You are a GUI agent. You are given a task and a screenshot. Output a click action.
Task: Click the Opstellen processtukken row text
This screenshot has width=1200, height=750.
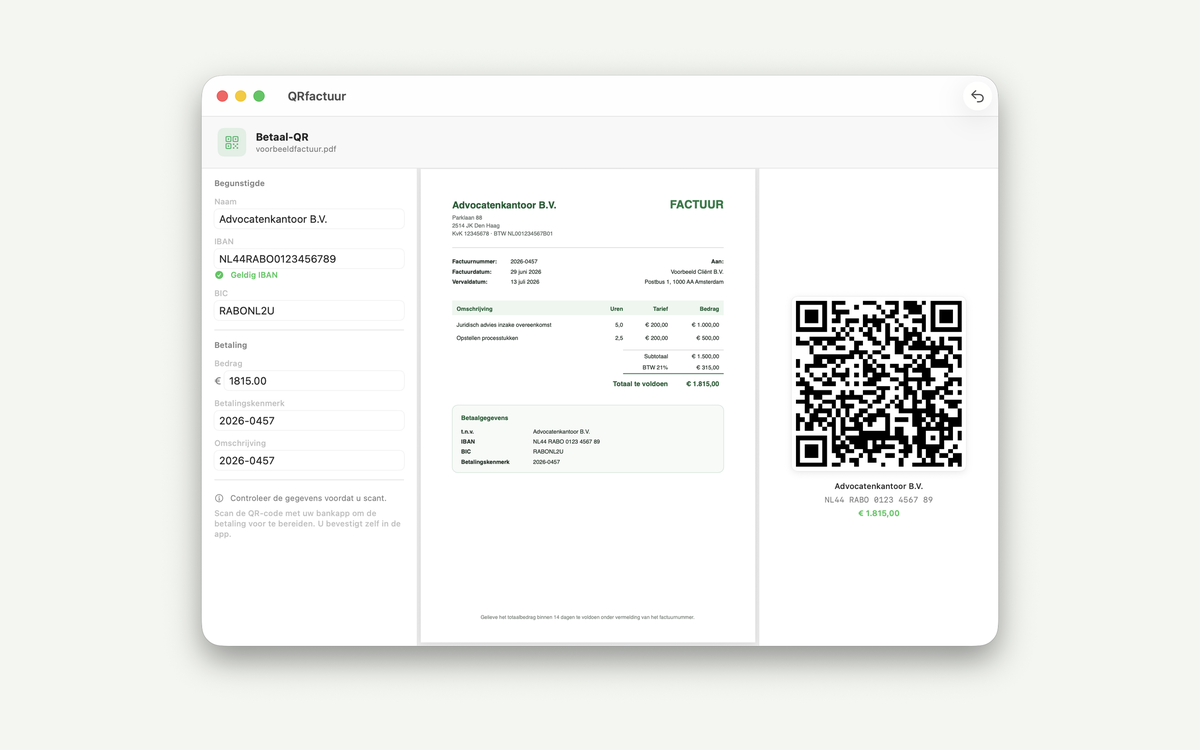487,338
